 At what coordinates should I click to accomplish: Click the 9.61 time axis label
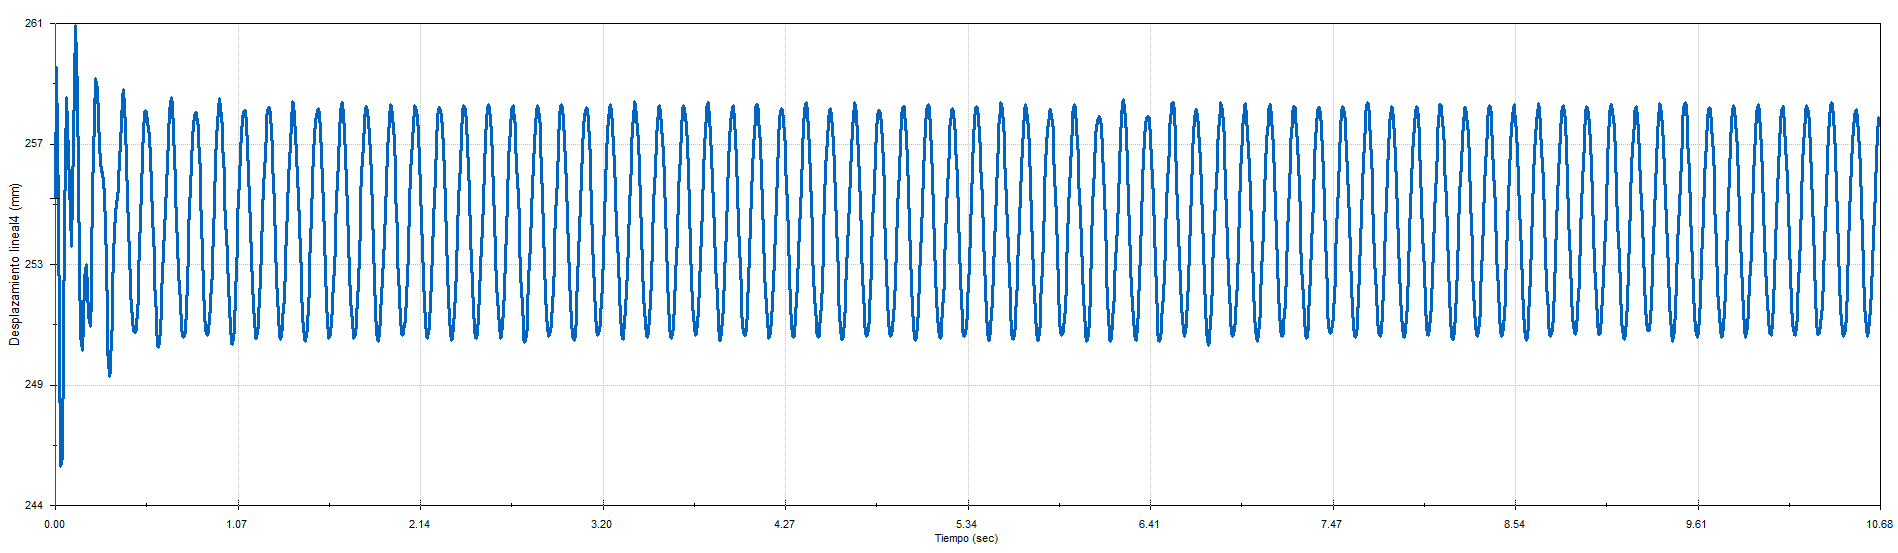(x=1697, y=524)
